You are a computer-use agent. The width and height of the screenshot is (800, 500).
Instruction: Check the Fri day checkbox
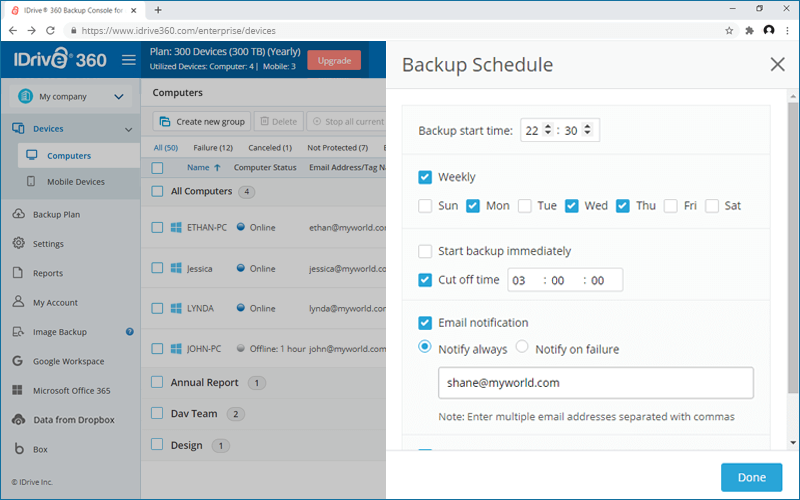(670, 206)
